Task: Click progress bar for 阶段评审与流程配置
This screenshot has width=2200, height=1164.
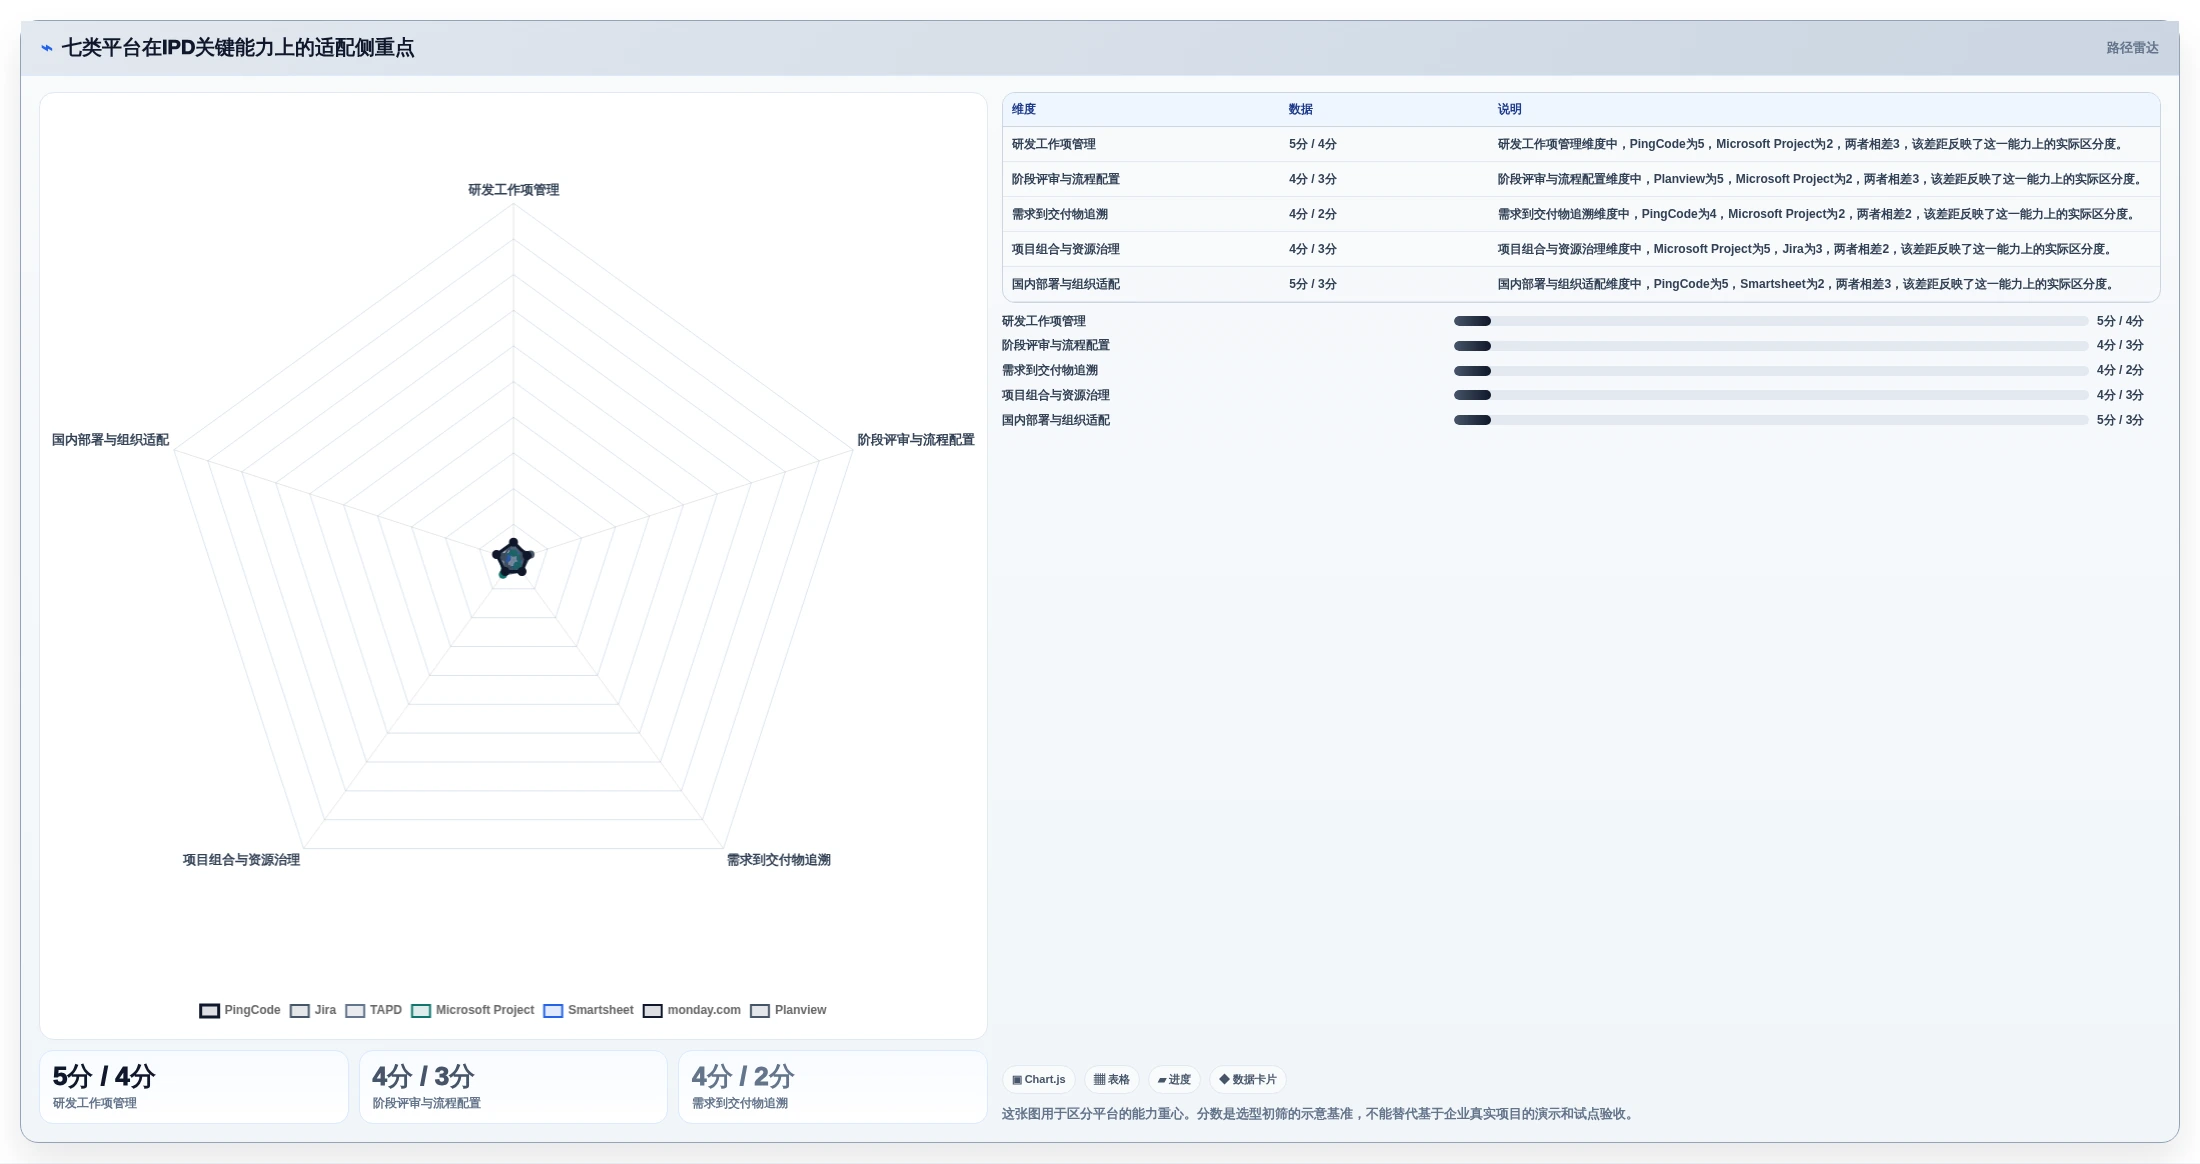Action: point(1770,346)
